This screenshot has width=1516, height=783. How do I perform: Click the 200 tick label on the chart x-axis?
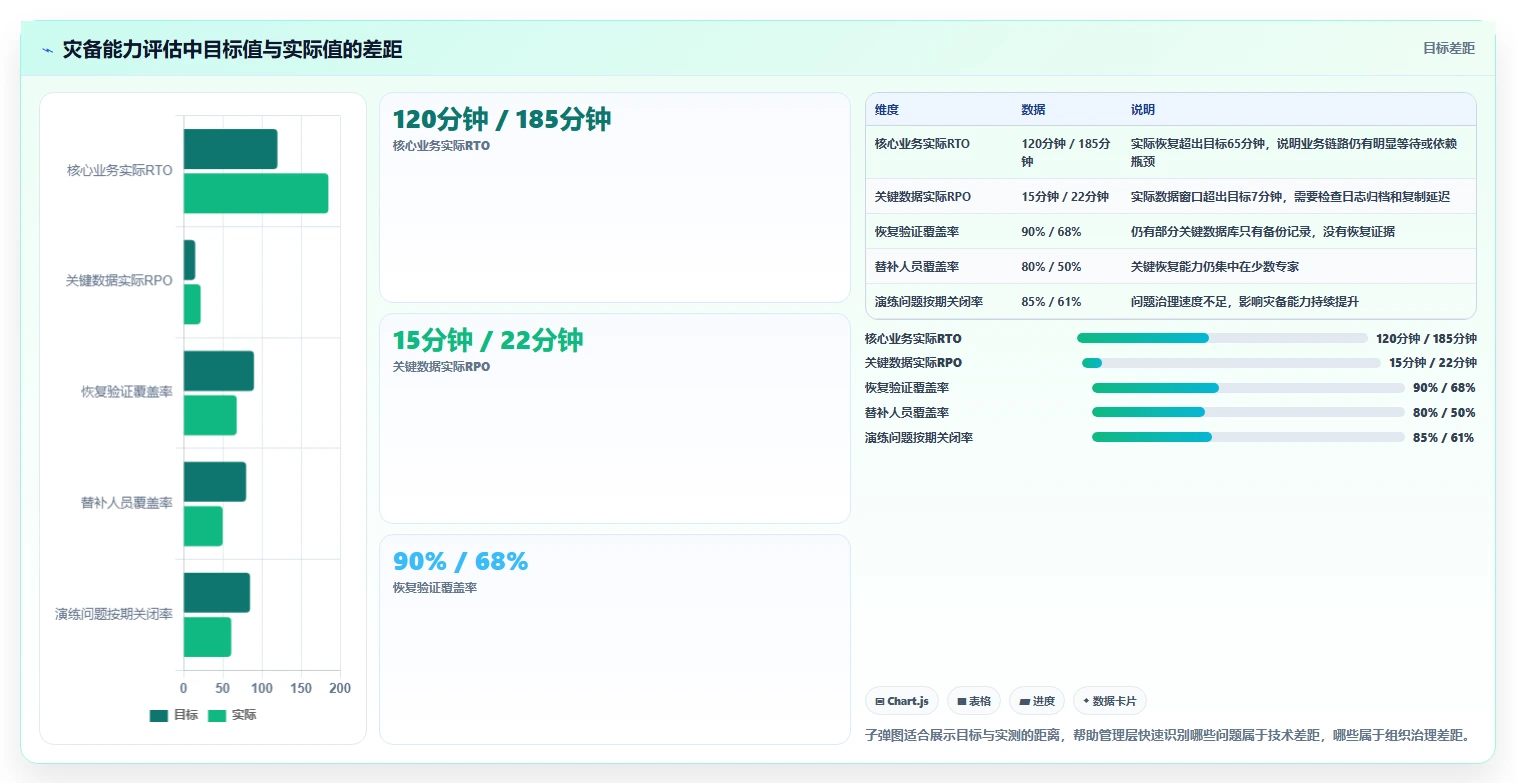pos(340,689)
